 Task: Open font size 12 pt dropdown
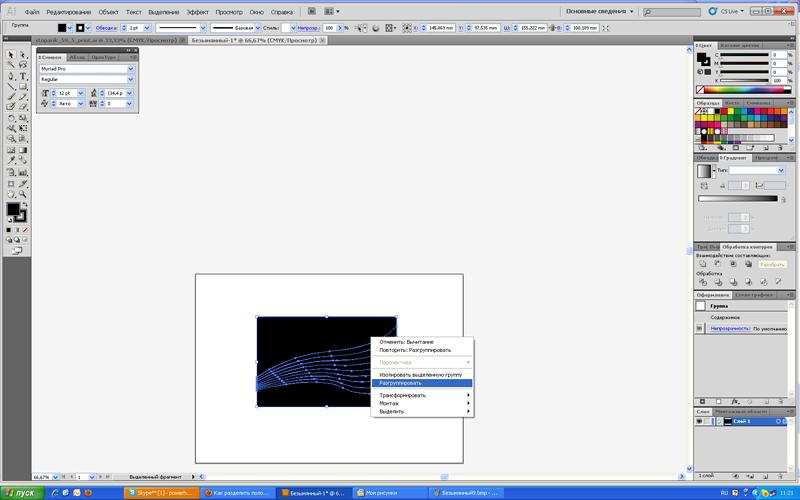81,93
